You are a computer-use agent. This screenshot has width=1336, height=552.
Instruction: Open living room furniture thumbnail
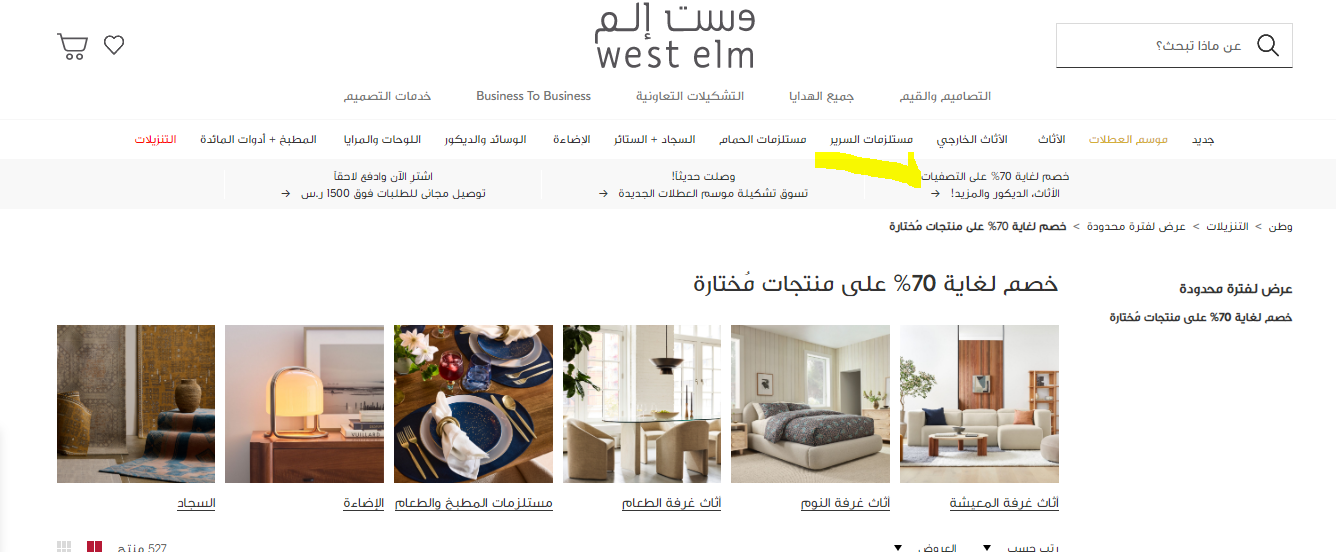(x=979, y=404)
